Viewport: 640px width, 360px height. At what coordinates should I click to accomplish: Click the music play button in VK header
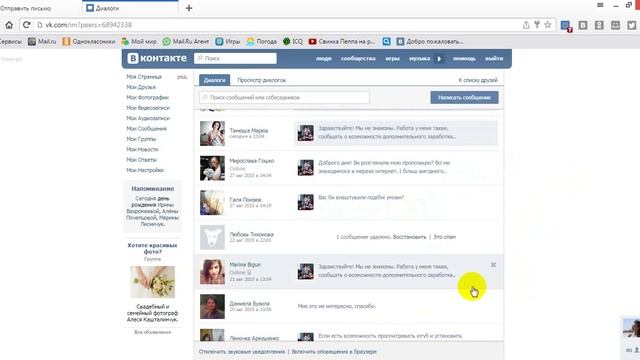(439, 59)
